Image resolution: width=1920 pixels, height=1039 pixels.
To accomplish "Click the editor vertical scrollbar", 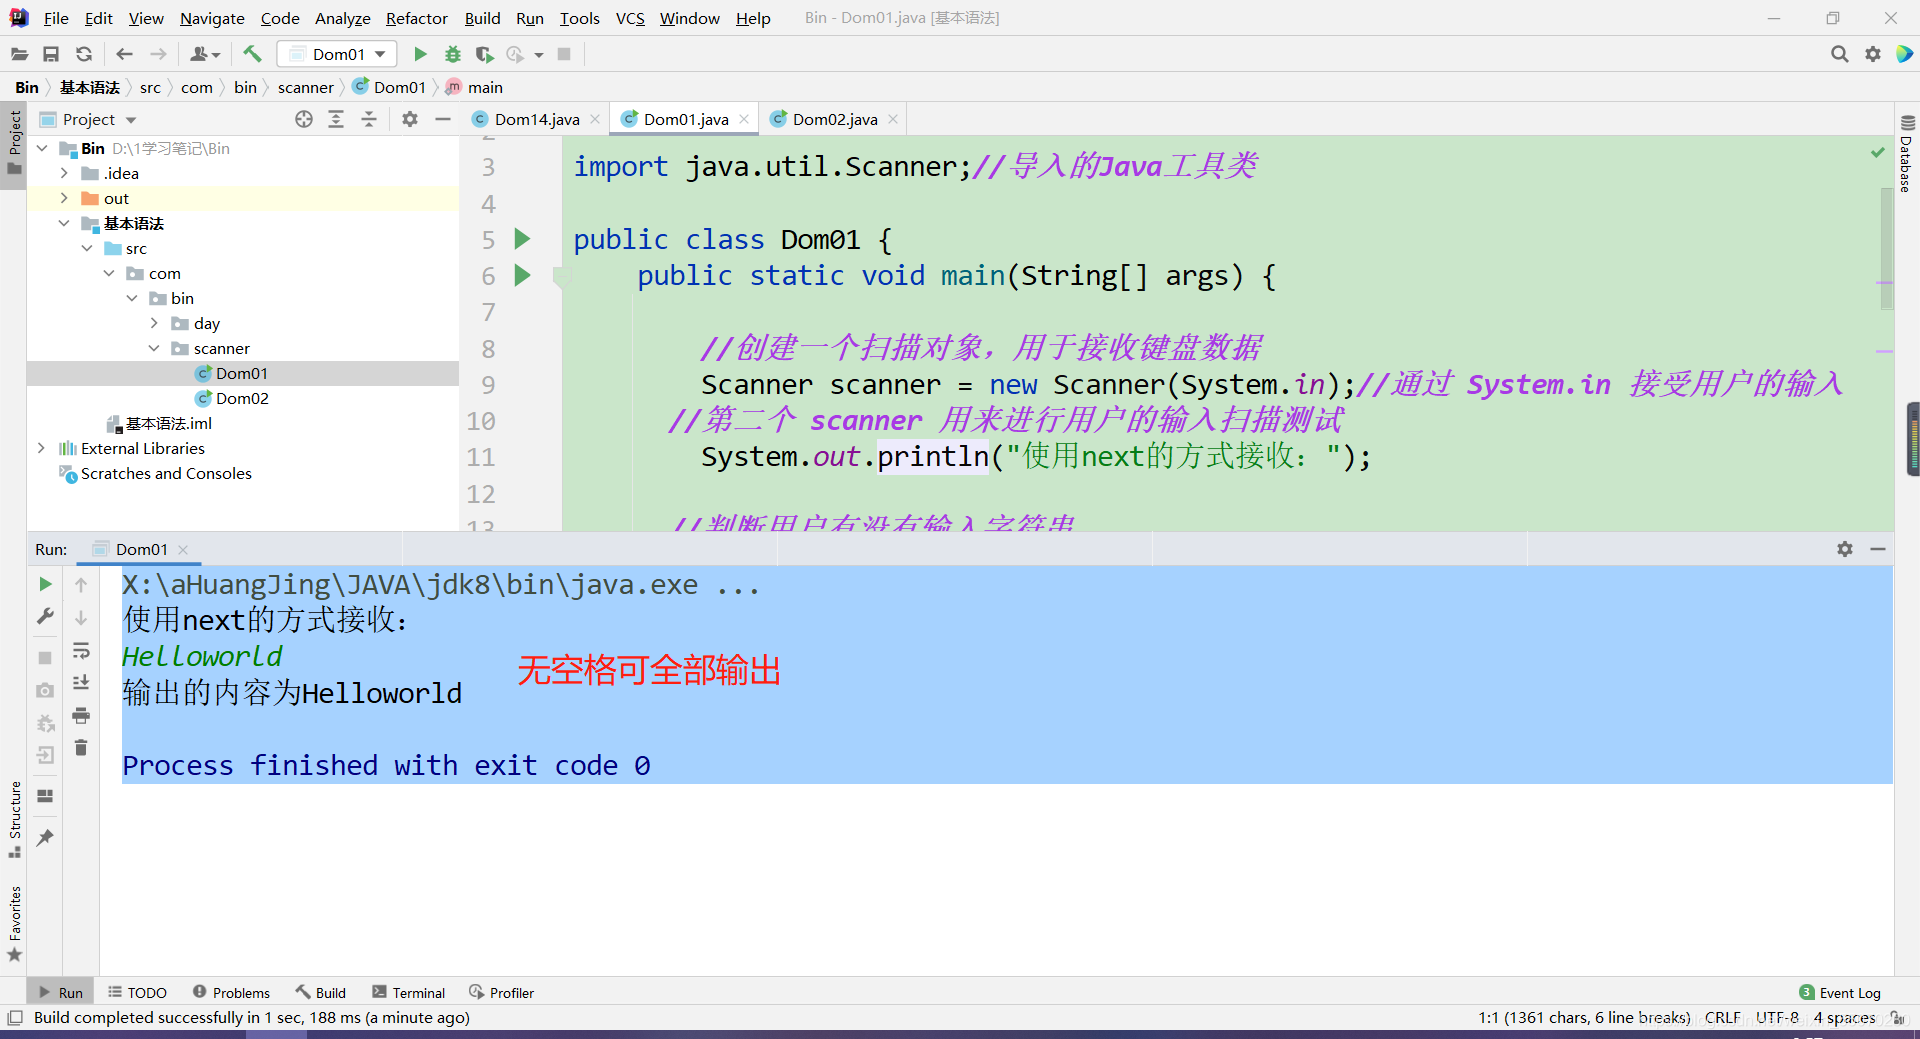I will click(1886, 249).
